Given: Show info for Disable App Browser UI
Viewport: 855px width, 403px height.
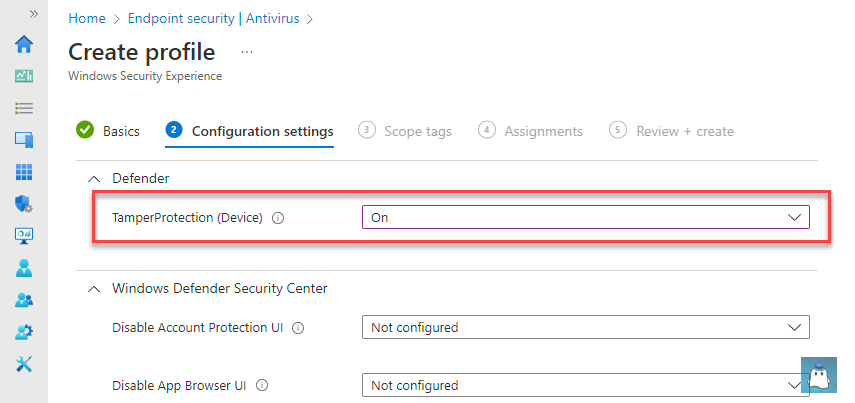Looking at the screenshot, I should [262, 386].
